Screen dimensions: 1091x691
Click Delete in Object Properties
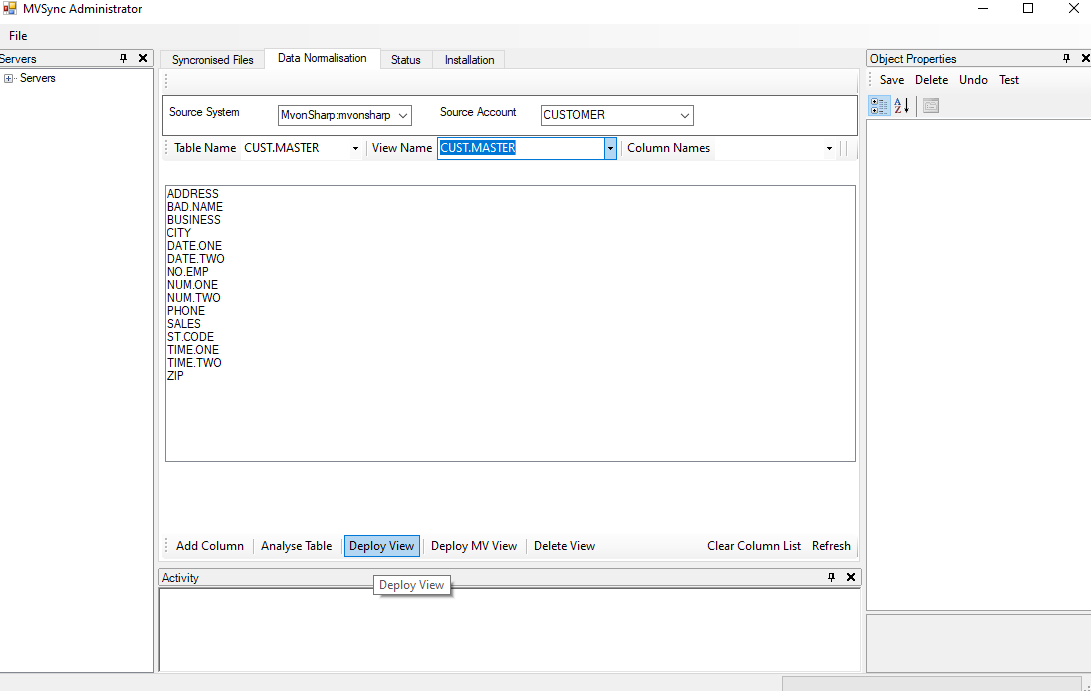[932, 80]
